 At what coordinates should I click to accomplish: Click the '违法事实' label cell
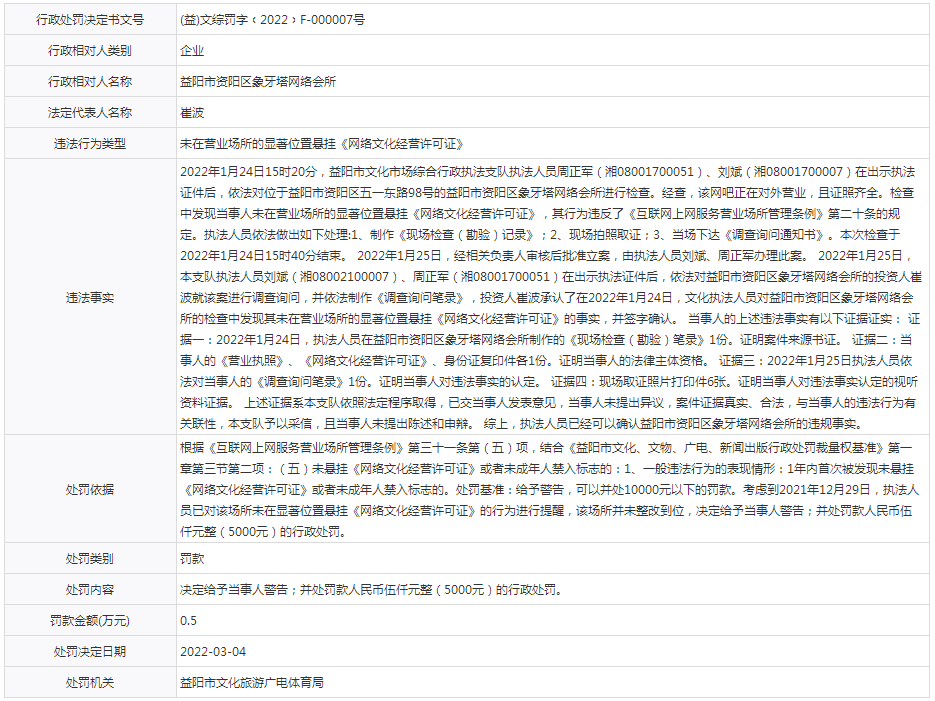tap(90, 297)
